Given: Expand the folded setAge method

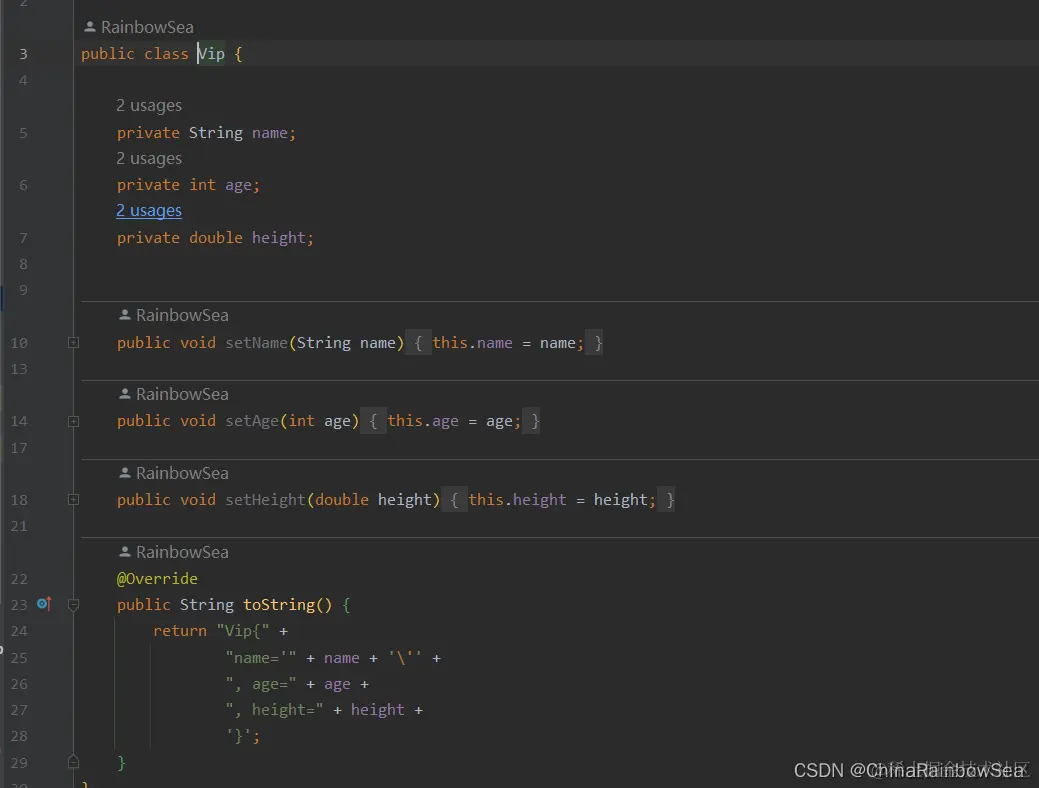Looking at the screenshot, I should 74,422.
